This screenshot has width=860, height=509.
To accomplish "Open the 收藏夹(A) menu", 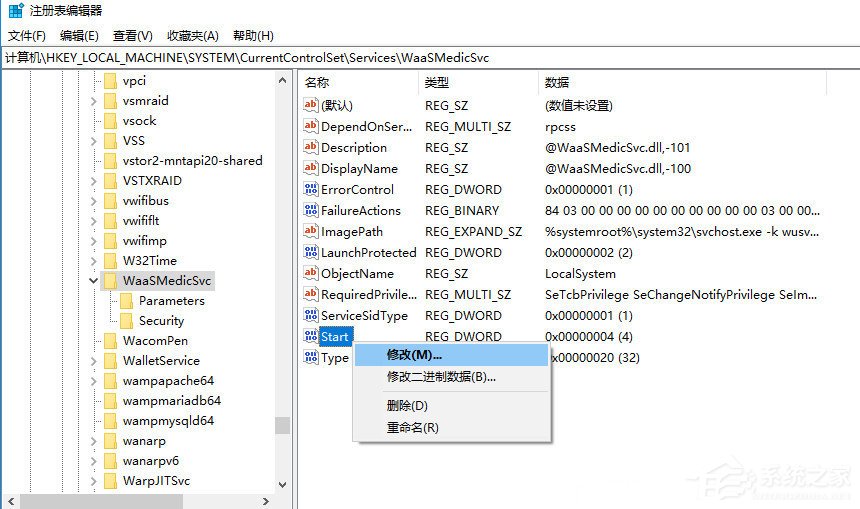I will [x=193, y=36].
